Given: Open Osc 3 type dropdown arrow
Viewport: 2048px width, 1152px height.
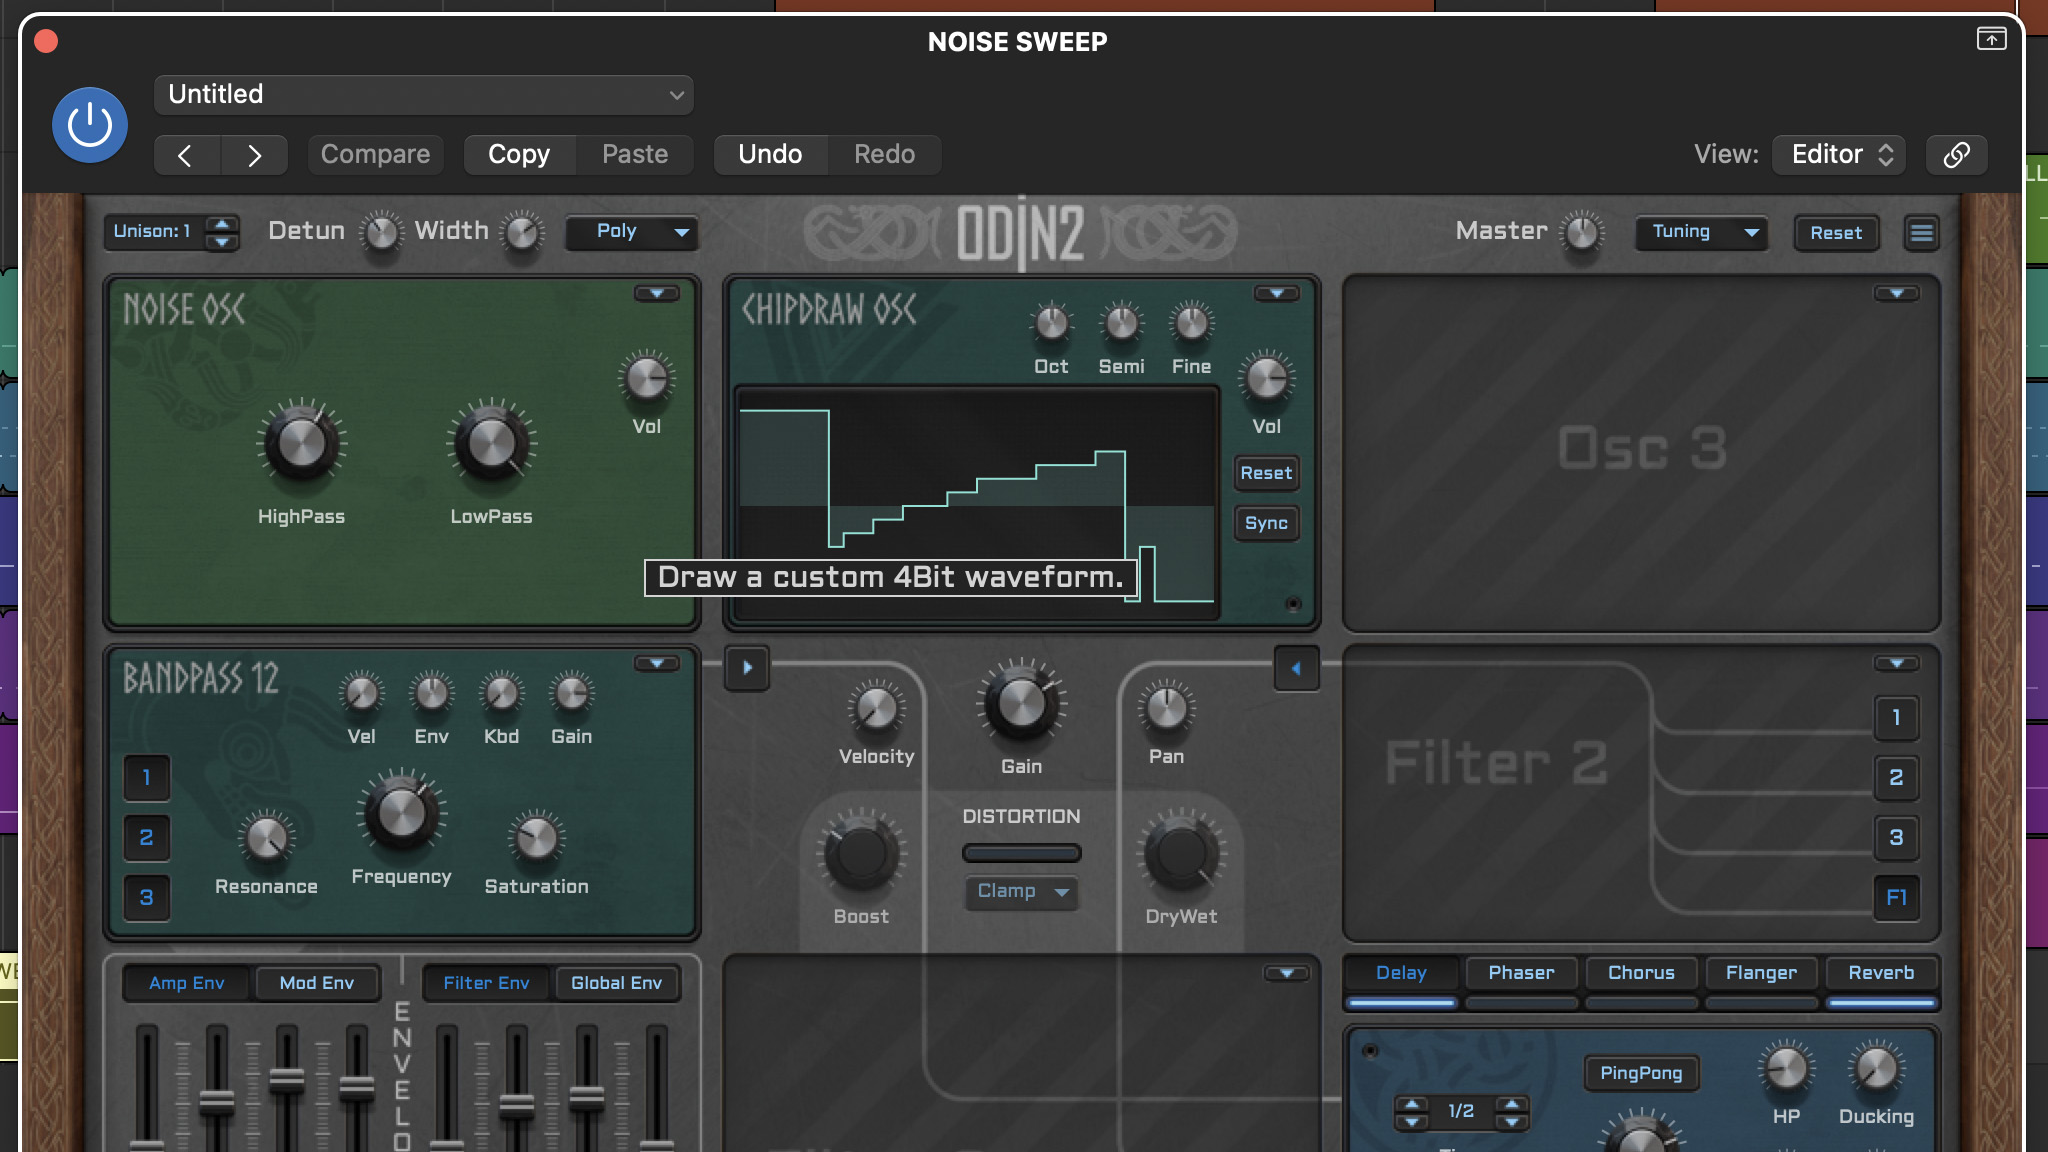Looking at the screenshot, I should tap(1896, 293).
